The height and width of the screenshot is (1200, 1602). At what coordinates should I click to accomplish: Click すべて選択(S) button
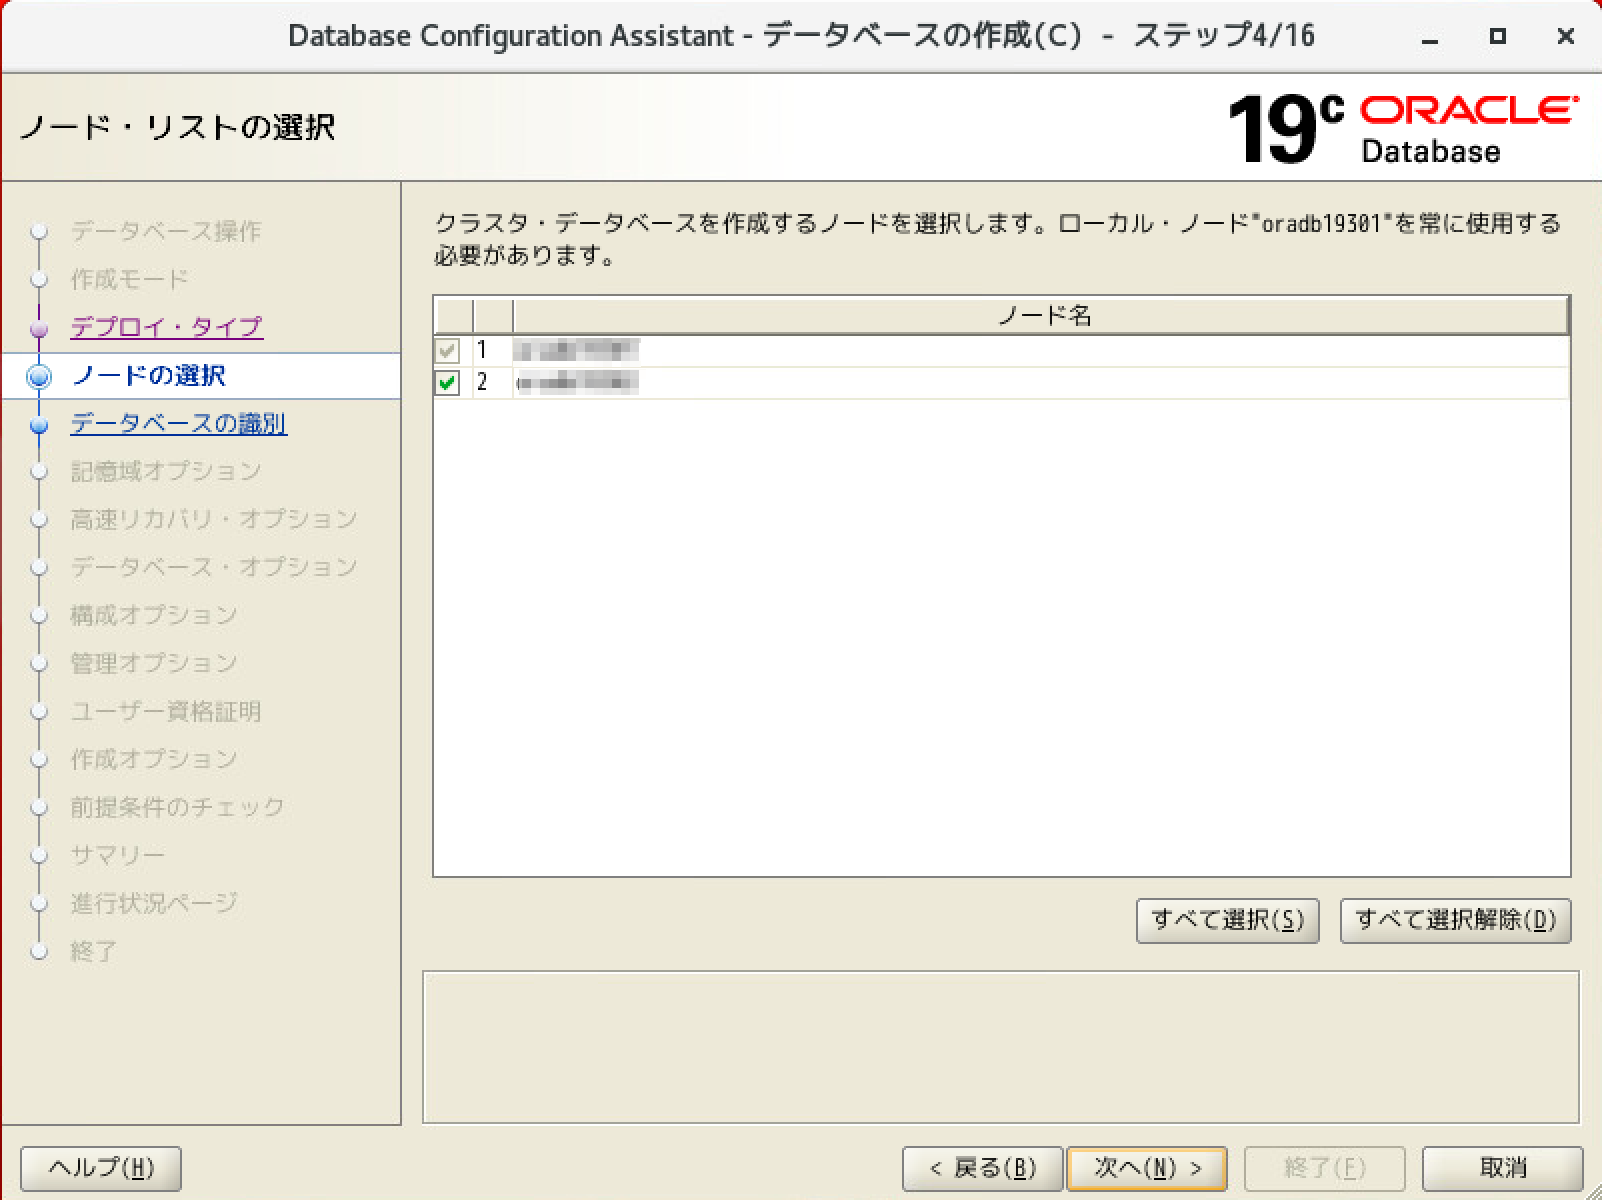[1227, 920]
